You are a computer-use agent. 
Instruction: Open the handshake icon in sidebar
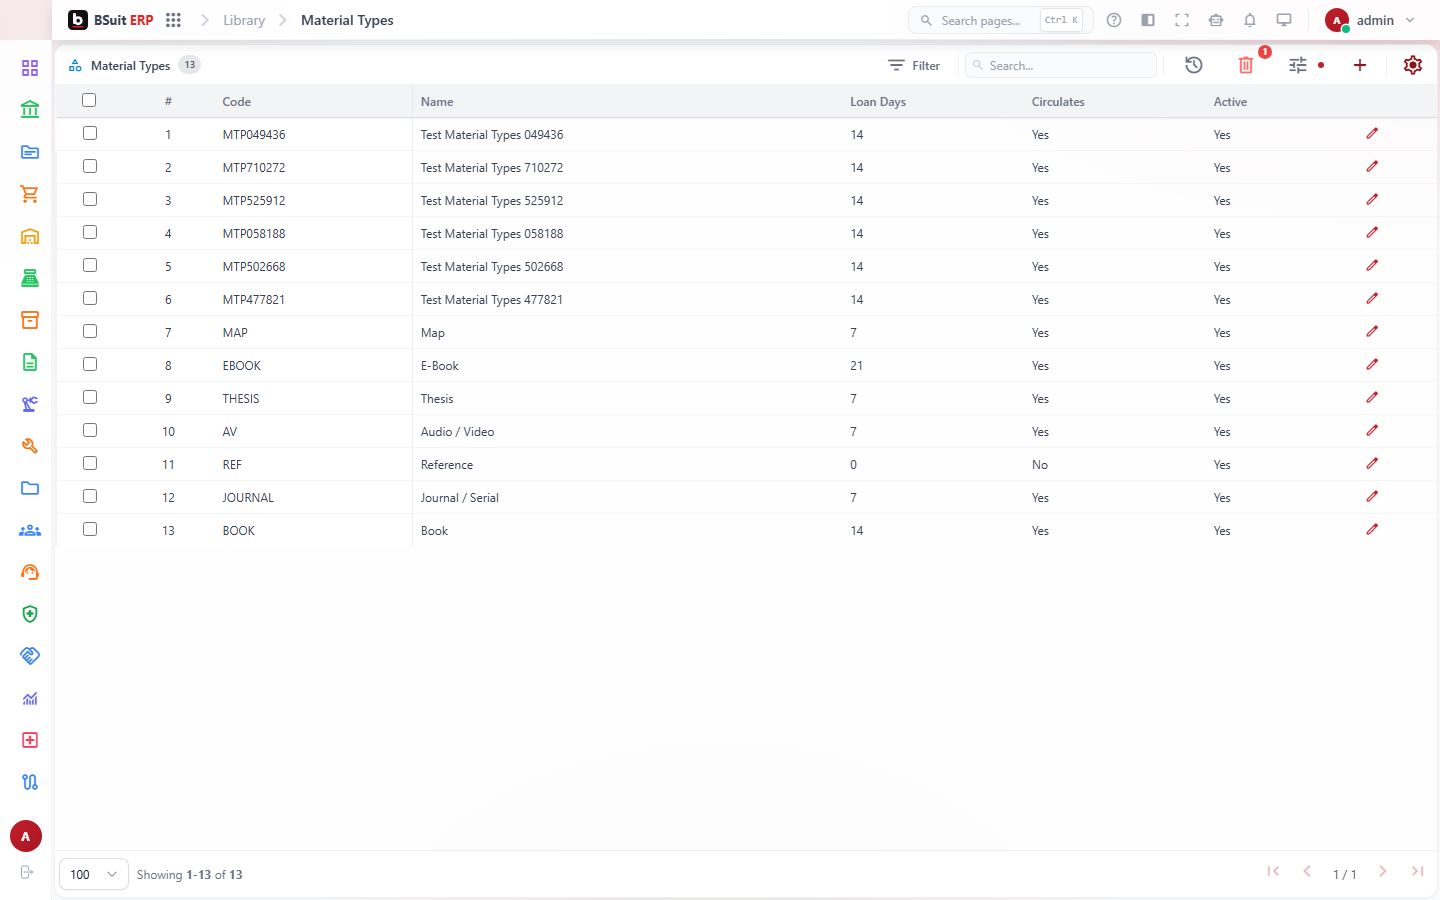point(30,656)
